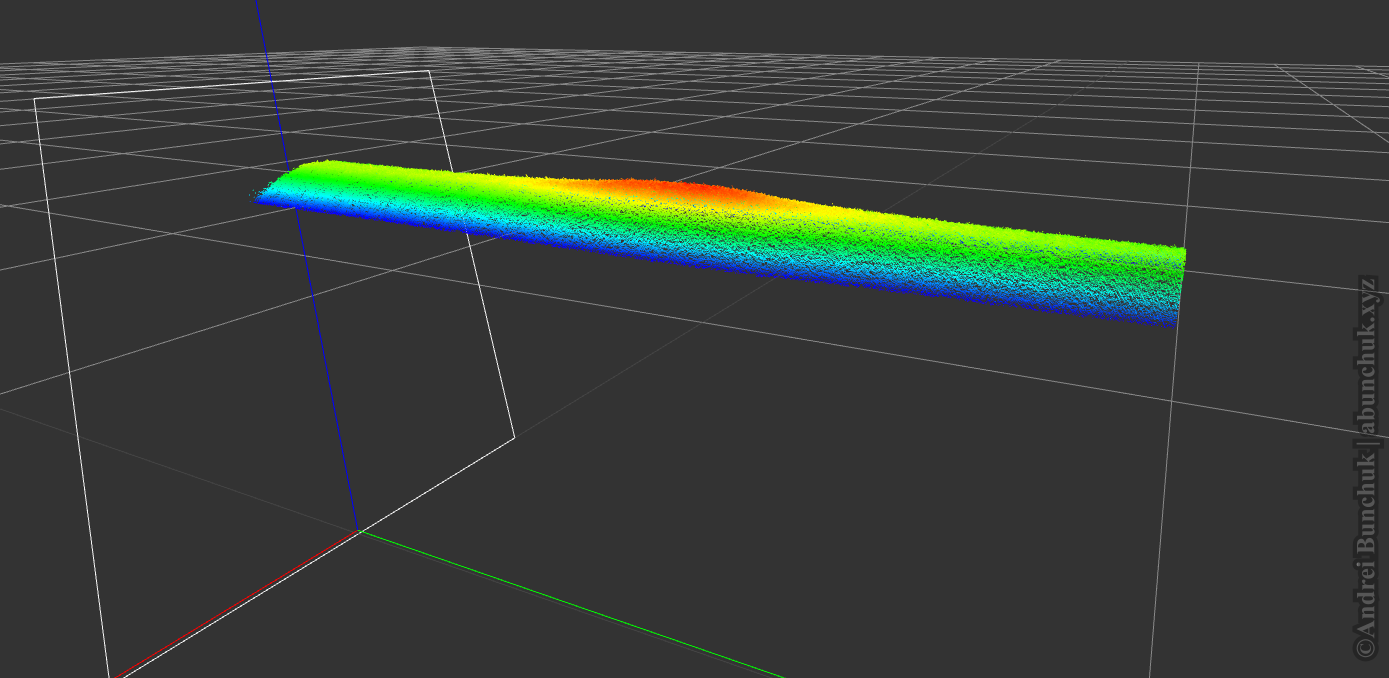Image resolution: width=1389 pixels, height=678 pixels.
Task: Click the top edge of the white frame
Action: pyautogui.click(x=232, y=85)
